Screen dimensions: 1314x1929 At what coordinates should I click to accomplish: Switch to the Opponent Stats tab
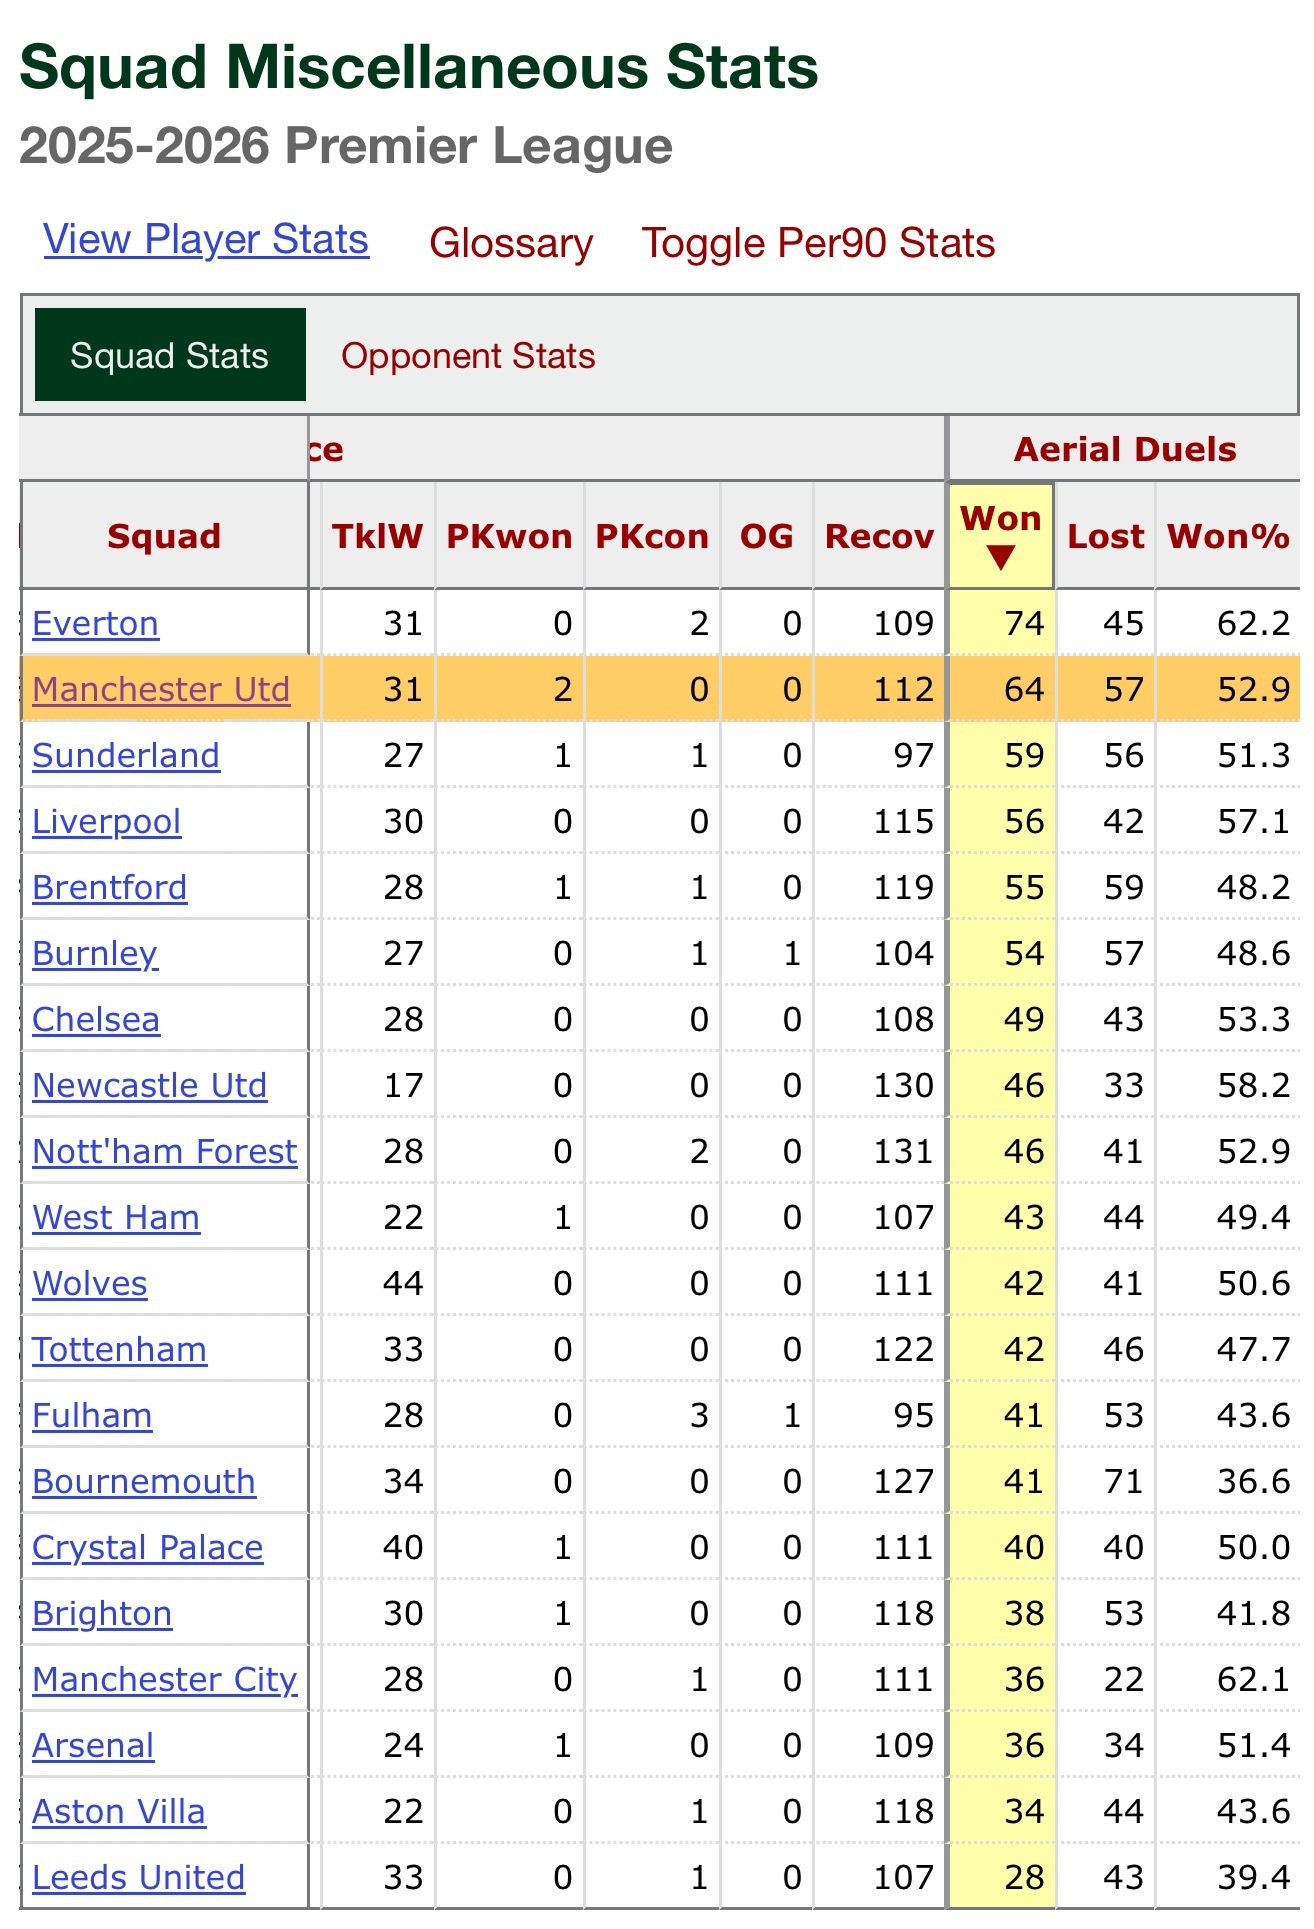pos(468,356)
